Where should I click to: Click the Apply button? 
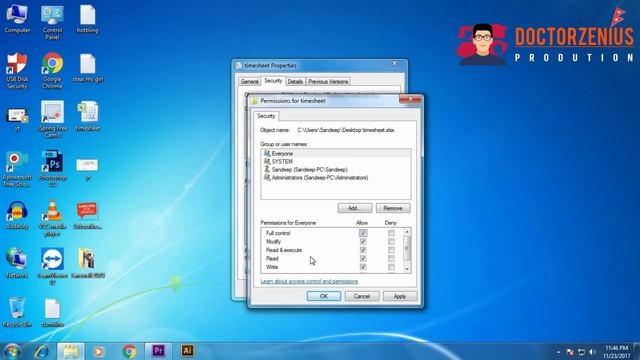(x=400, y=296)
